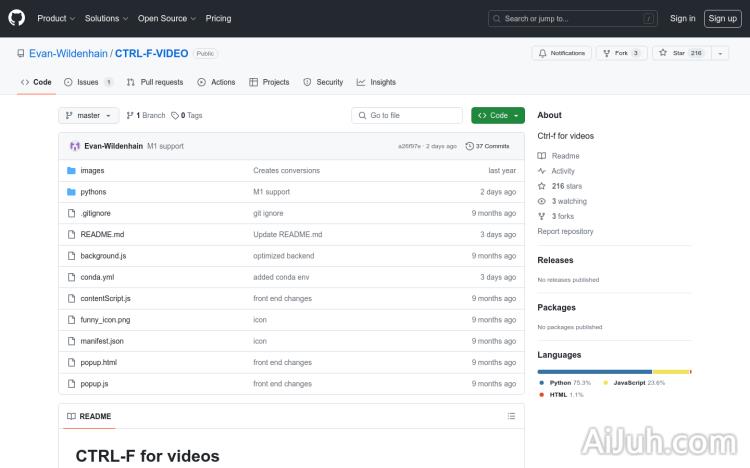Switch to the Issues tab
Viewport: 750px width, 468px height.
point(88,82)
